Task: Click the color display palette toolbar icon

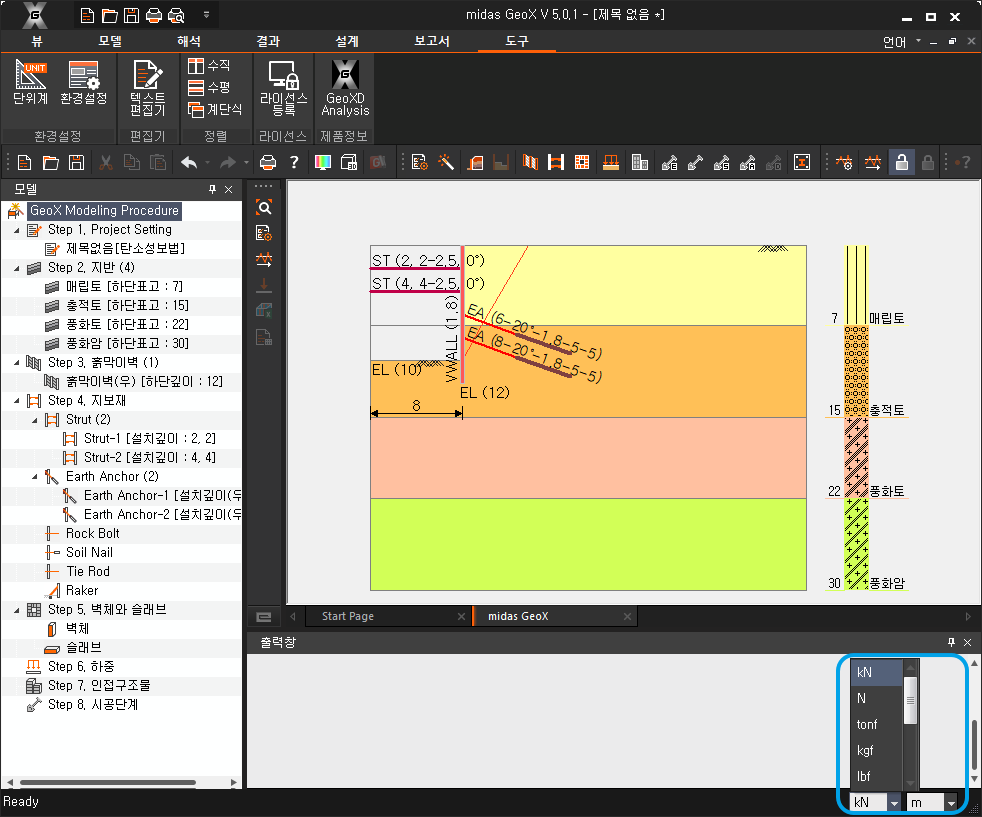Action: (323, 162)
